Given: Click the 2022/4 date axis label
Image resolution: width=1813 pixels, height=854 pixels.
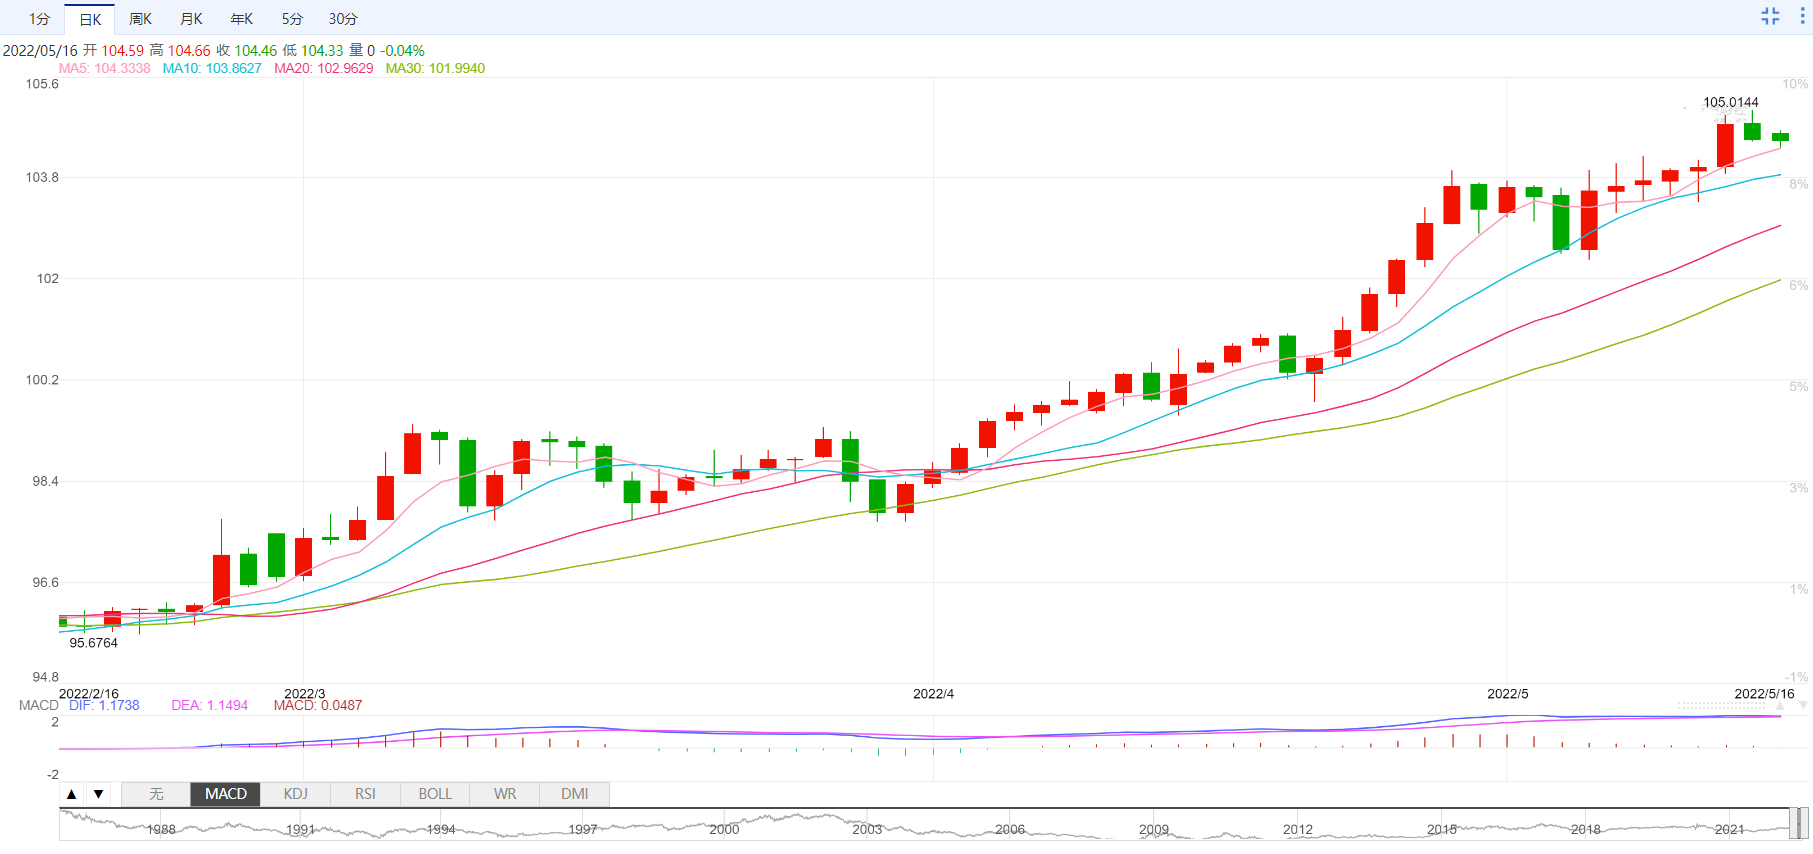Looking at the screenshot, I should click(x=933, y=694).
